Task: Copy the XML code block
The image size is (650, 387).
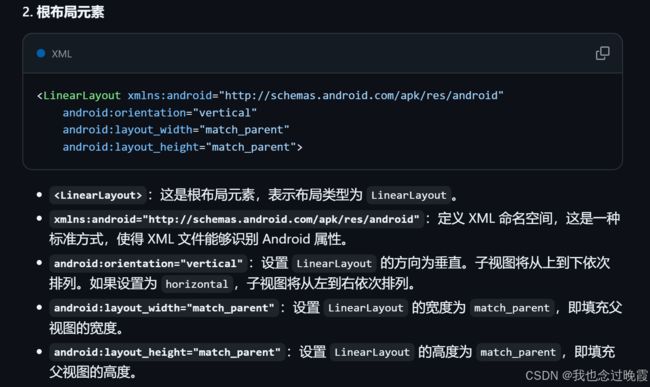Action: (602, 53)
